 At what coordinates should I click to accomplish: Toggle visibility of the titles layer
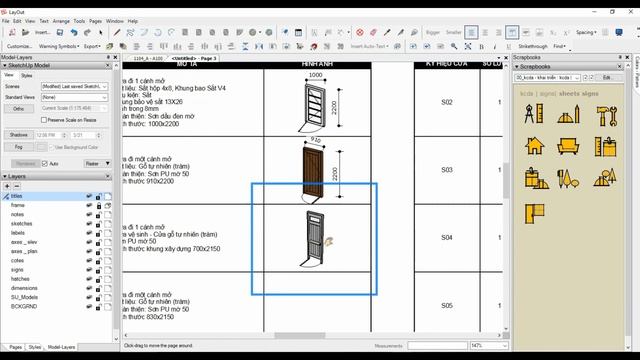tap(89, 196)
